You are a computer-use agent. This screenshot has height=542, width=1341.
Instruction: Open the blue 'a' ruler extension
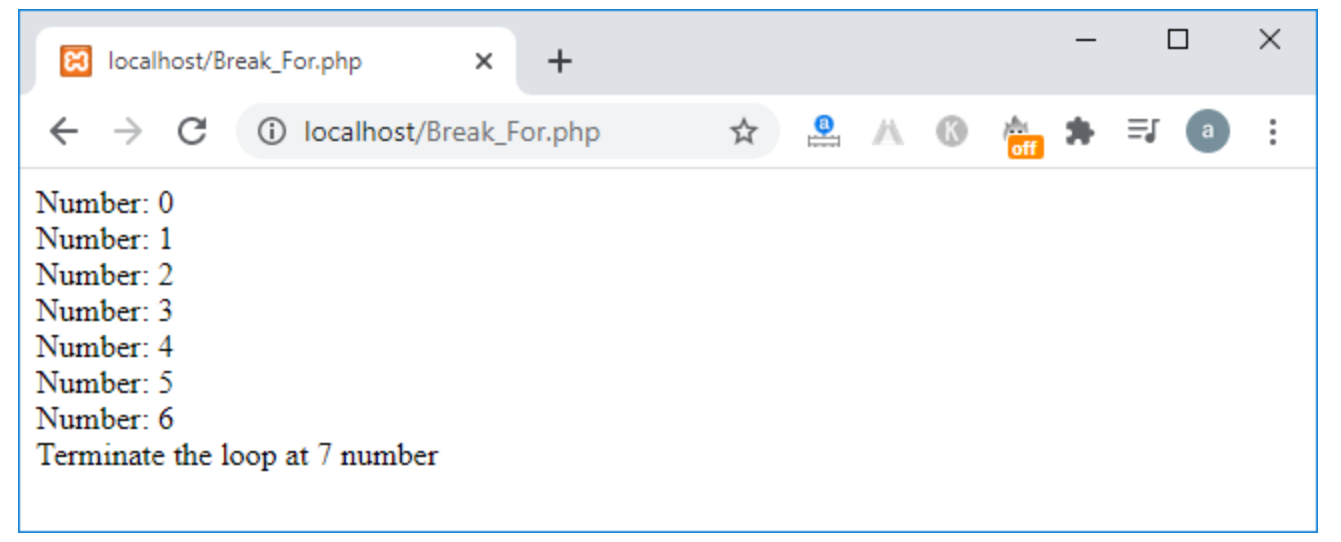[x=824, y=131]
